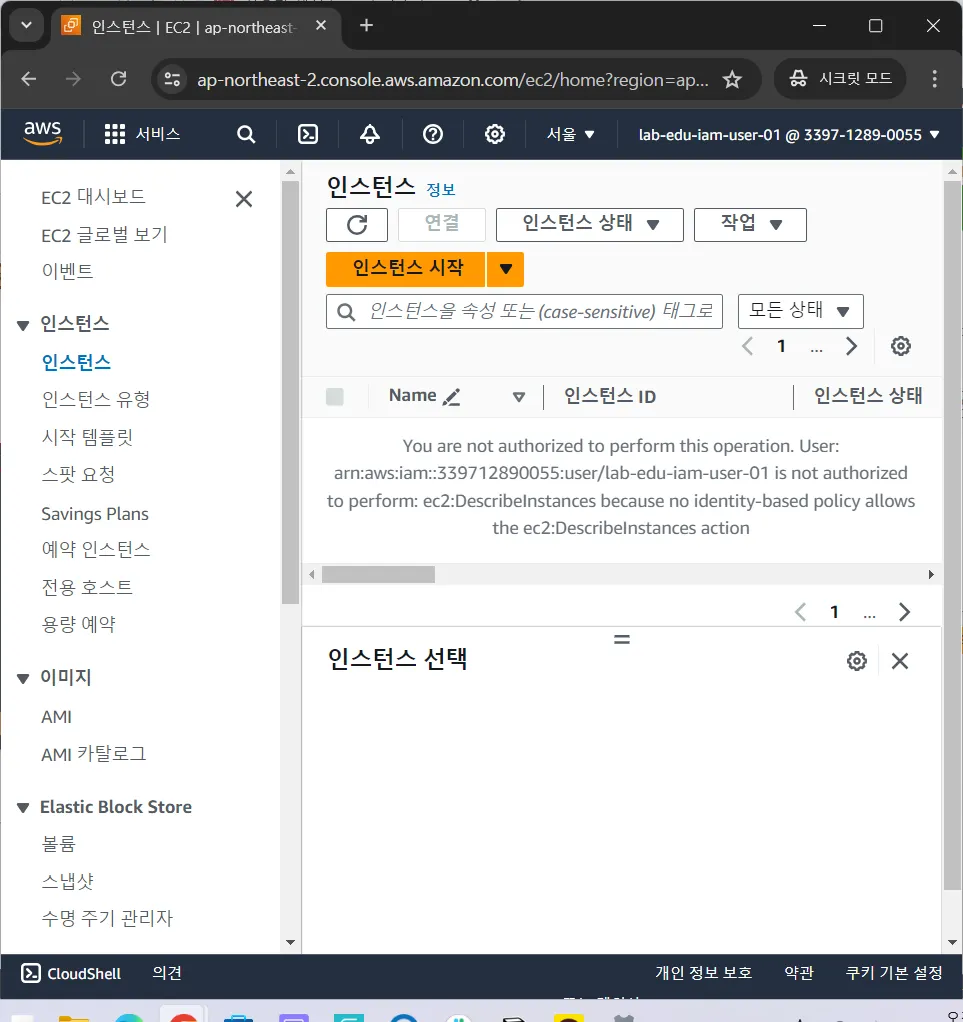This screenshot has height=1022, width=963.
Task: Click the 시크릿 모드 incognito indicator
Action: pyautogui.click(x=840, y=79)
